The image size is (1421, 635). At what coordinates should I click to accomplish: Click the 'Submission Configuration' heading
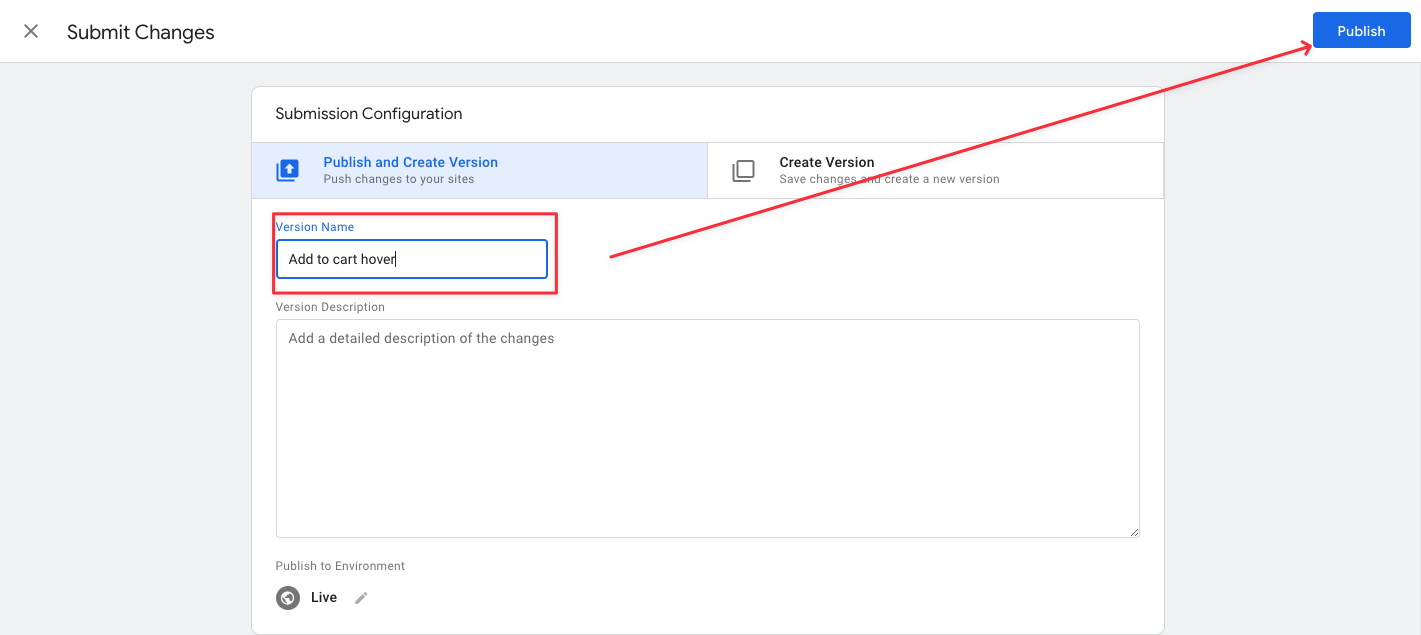click(369, 114)
